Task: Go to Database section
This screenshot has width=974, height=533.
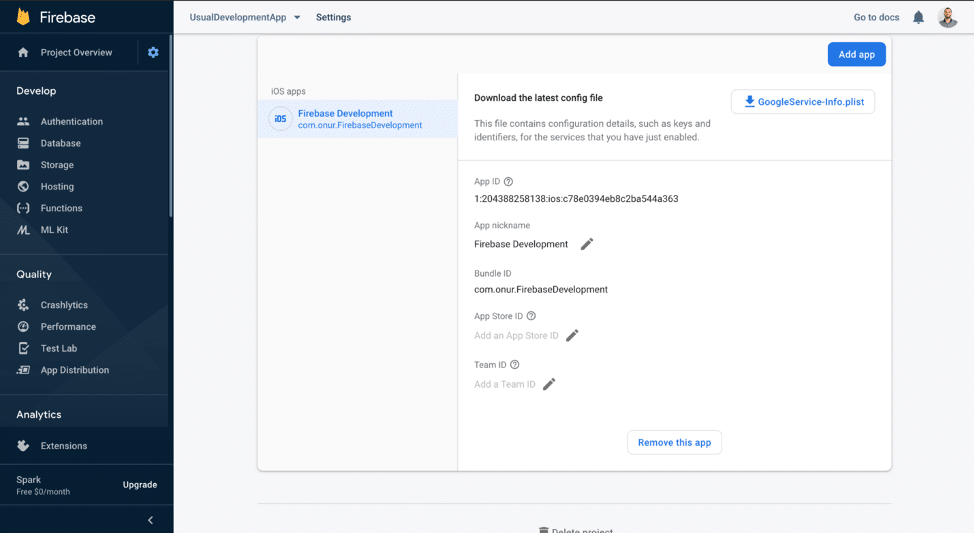Action: tap(60, 143)
